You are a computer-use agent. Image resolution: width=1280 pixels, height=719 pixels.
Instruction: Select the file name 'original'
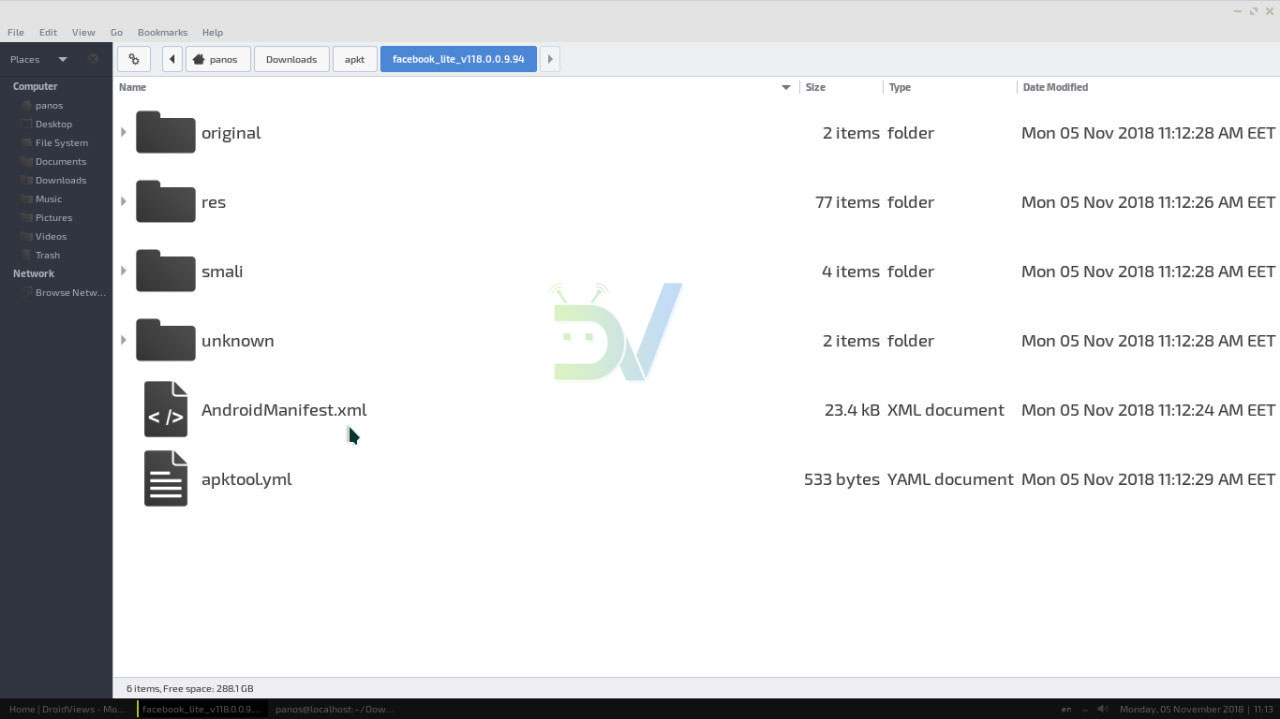(231, 133)
